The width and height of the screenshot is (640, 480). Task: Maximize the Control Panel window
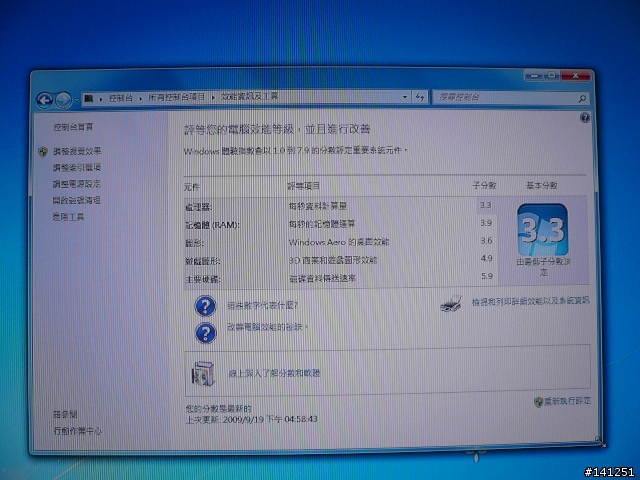tap(552, 76)
